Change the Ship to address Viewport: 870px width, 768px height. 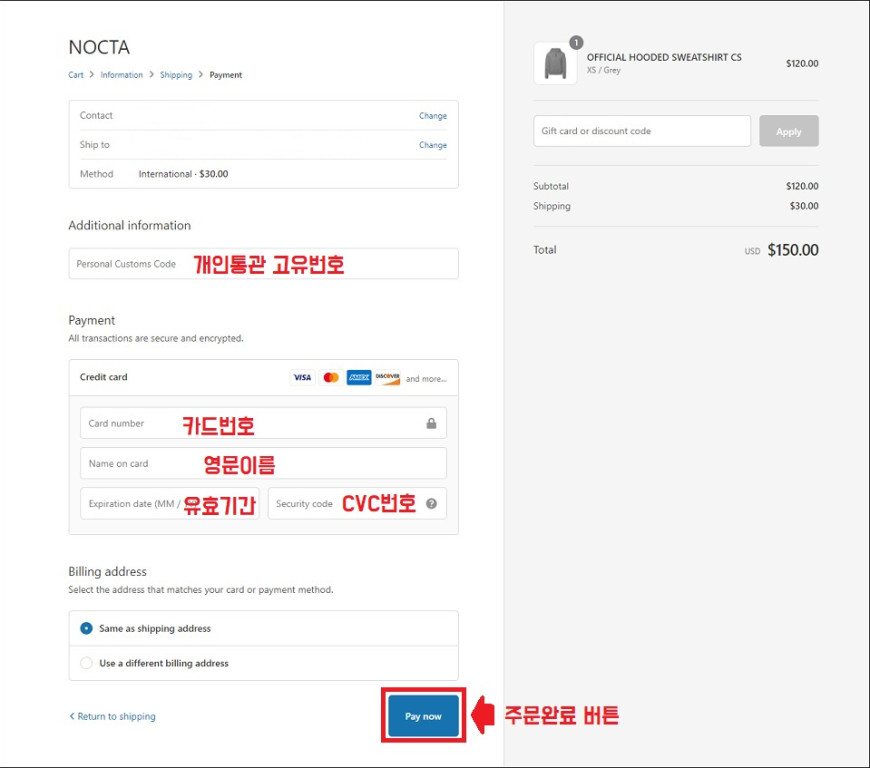pos(433,145)
